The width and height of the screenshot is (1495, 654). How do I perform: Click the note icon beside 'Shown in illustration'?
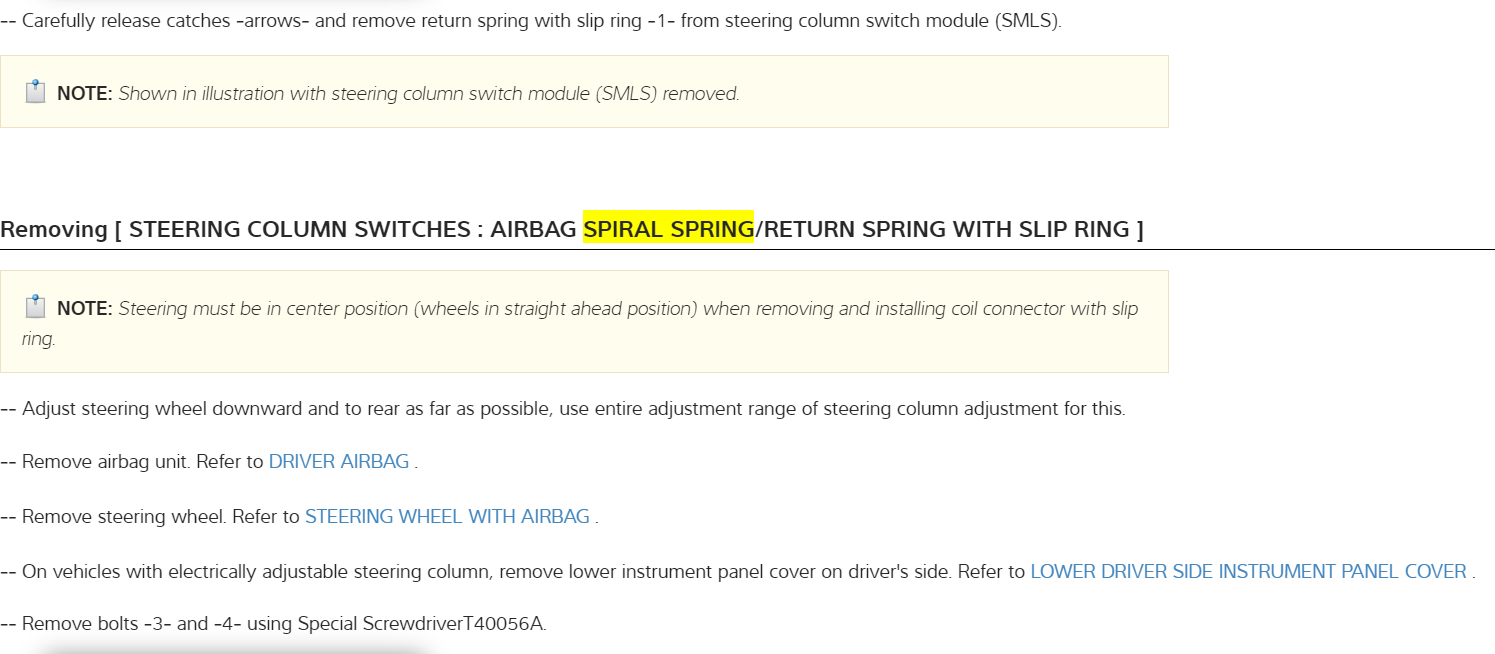click(35, 93)
